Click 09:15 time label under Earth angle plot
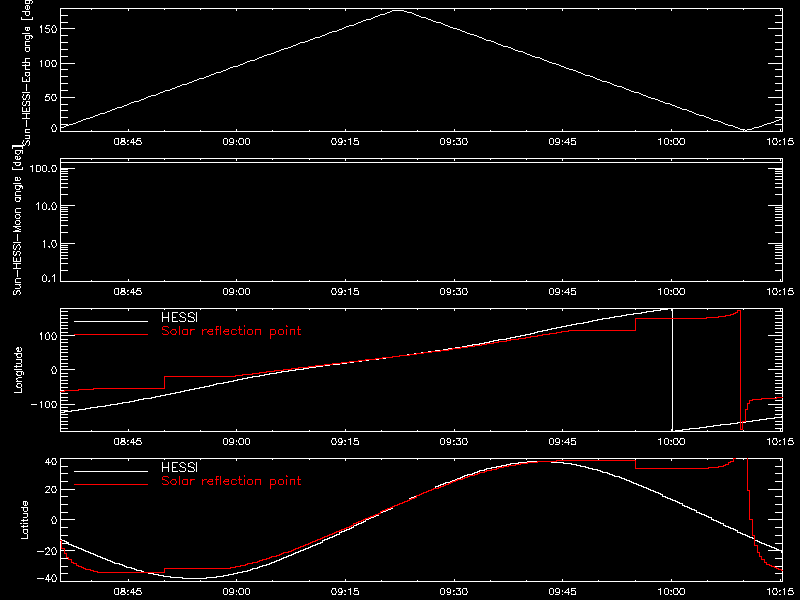 345,142
